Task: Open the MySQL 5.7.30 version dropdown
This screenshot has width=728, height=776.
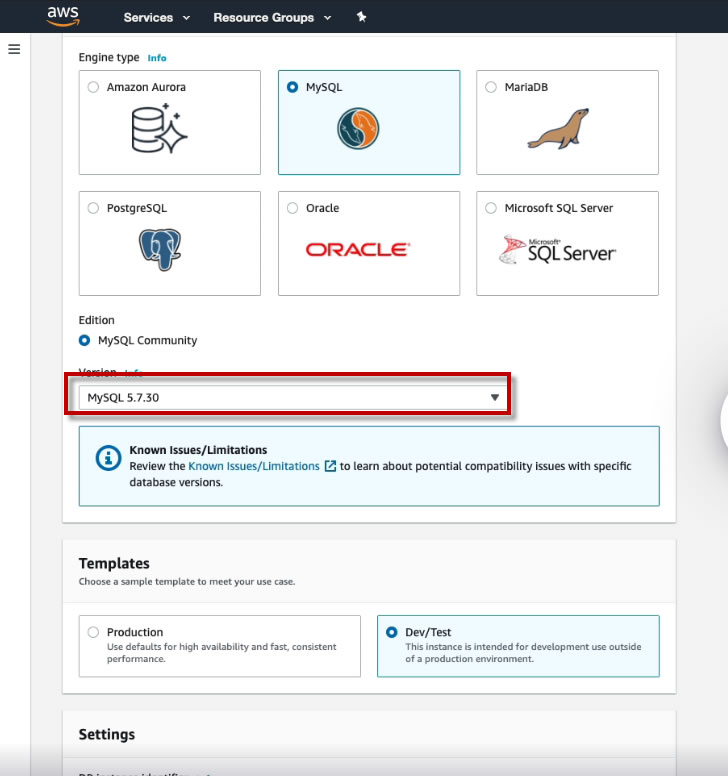Action: pyautogui.click(x=293, y=397)
